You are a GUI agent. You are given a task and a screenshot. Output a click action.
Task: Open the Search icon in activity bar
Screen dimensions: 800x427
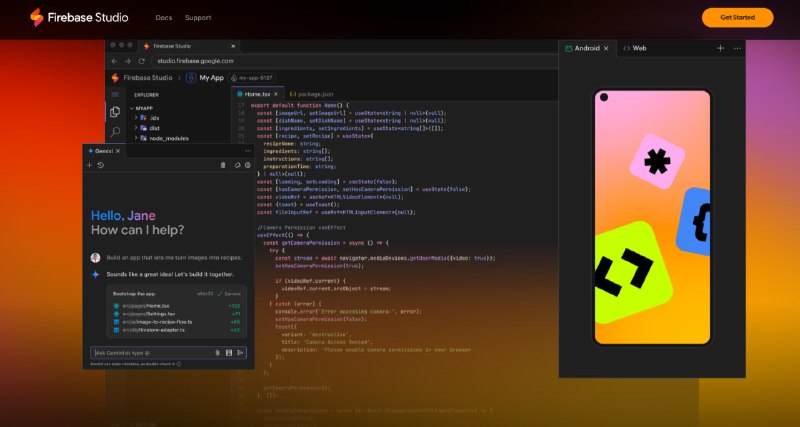point(115,132)
